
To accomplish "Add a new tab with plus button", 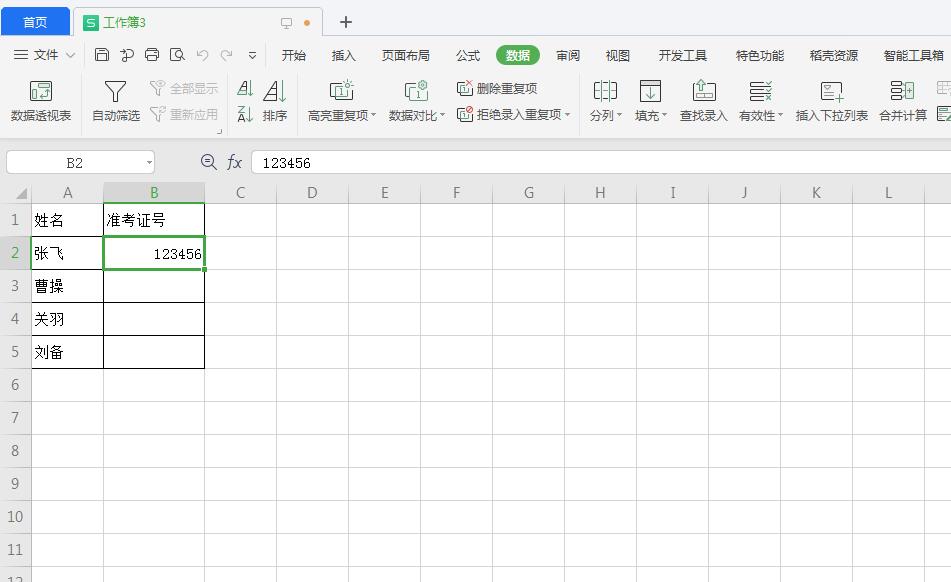I will [346, 22].
